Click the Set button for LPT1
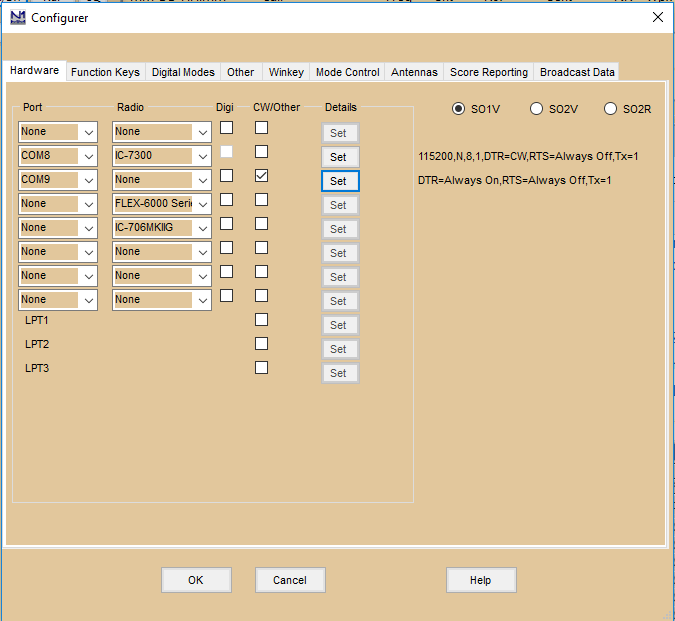The image size is (675, 621). 340,325
